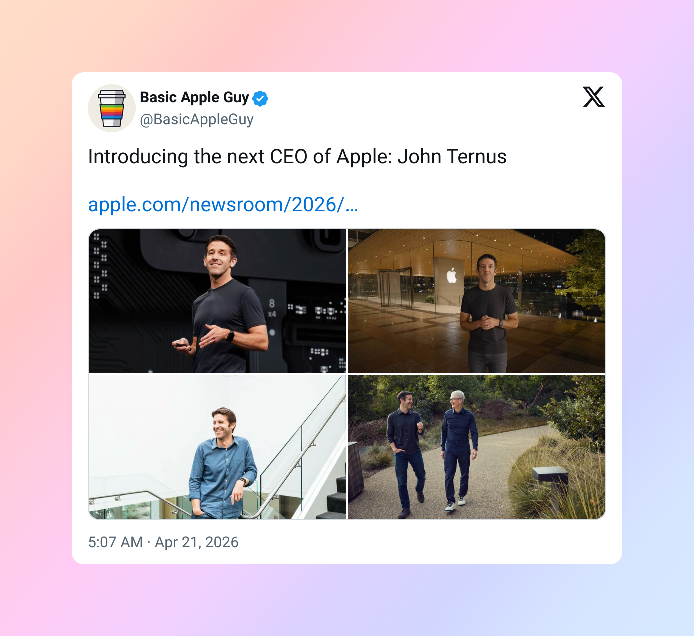Click the Apr 21, 2026 date

[x=197, y=542]
